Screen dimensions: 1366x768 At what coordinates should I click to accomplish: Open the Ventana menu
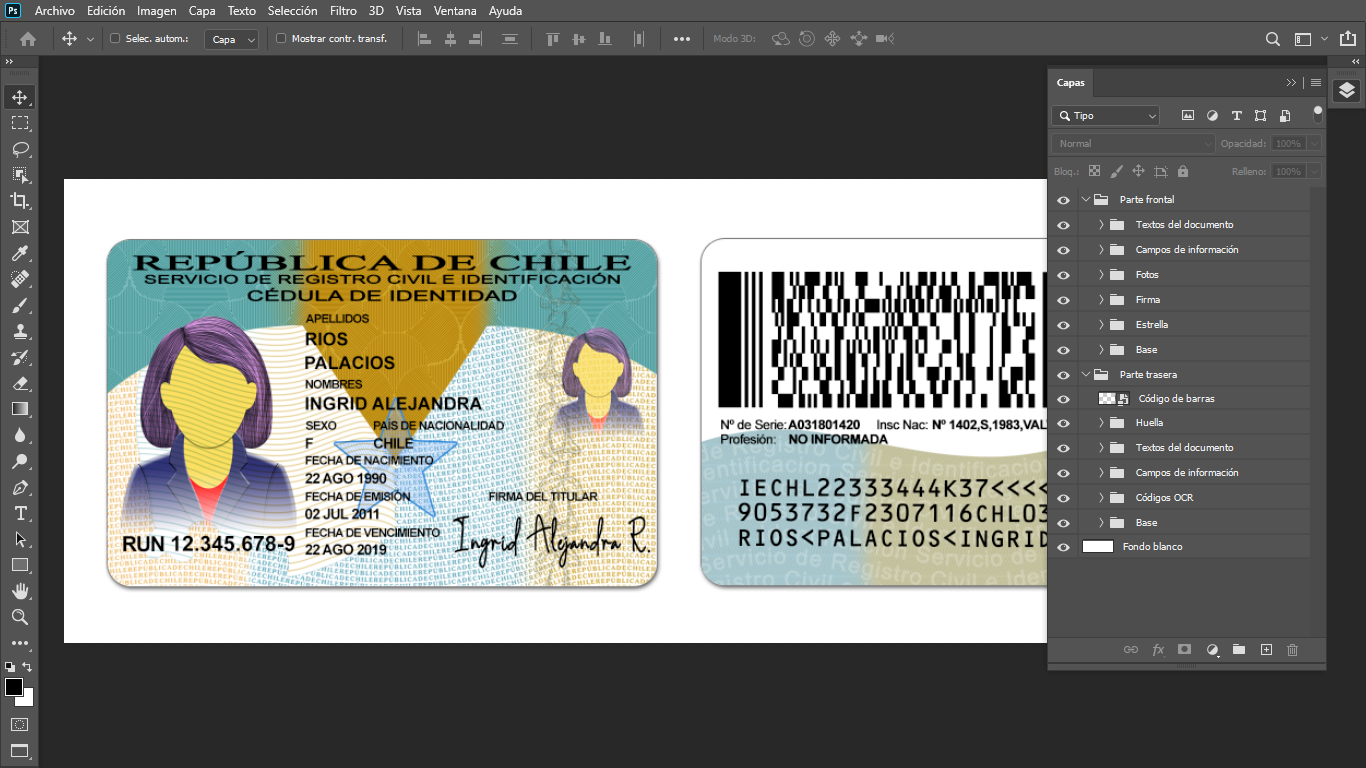coord(455,11)
